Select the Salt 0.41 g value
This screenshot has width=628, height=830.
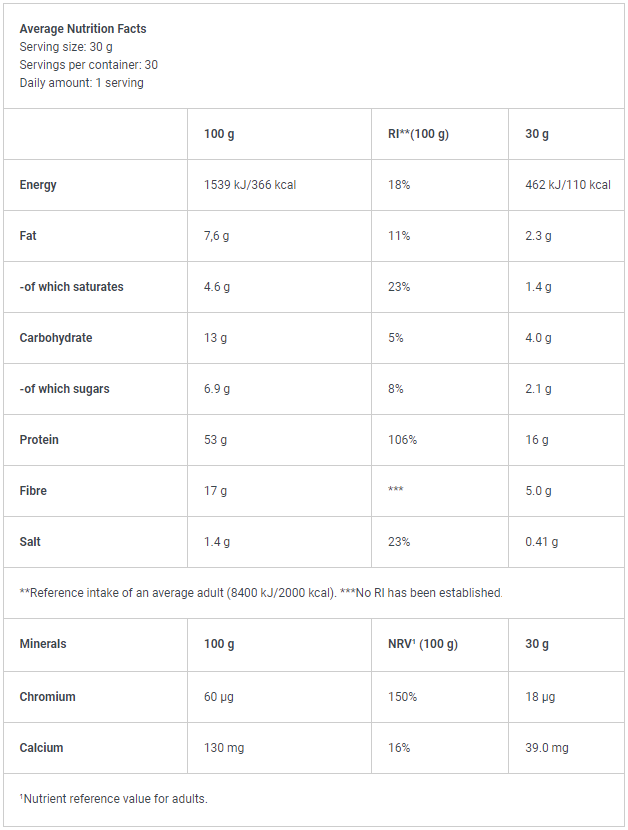click(x=542, y=542)
